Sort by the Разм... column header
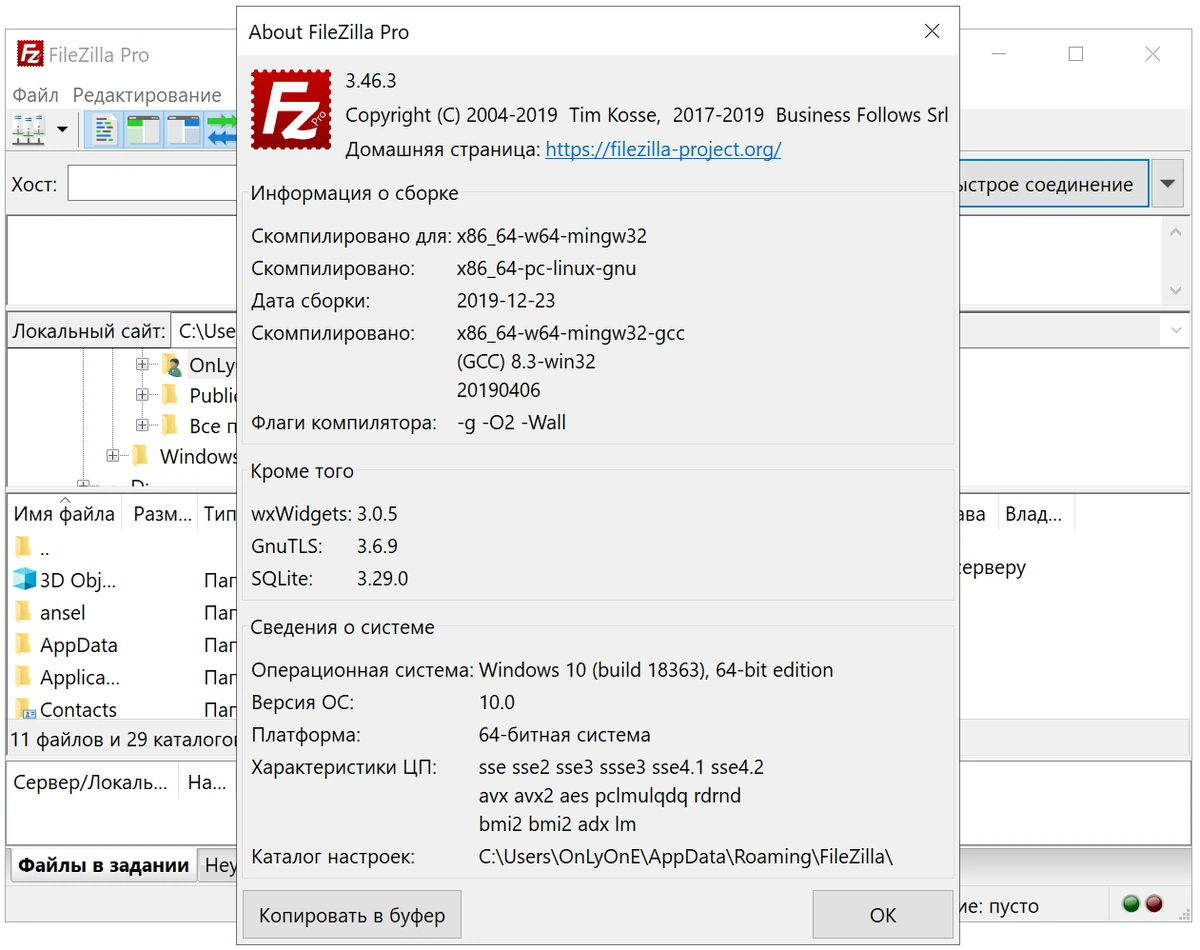 pos(161,514)
